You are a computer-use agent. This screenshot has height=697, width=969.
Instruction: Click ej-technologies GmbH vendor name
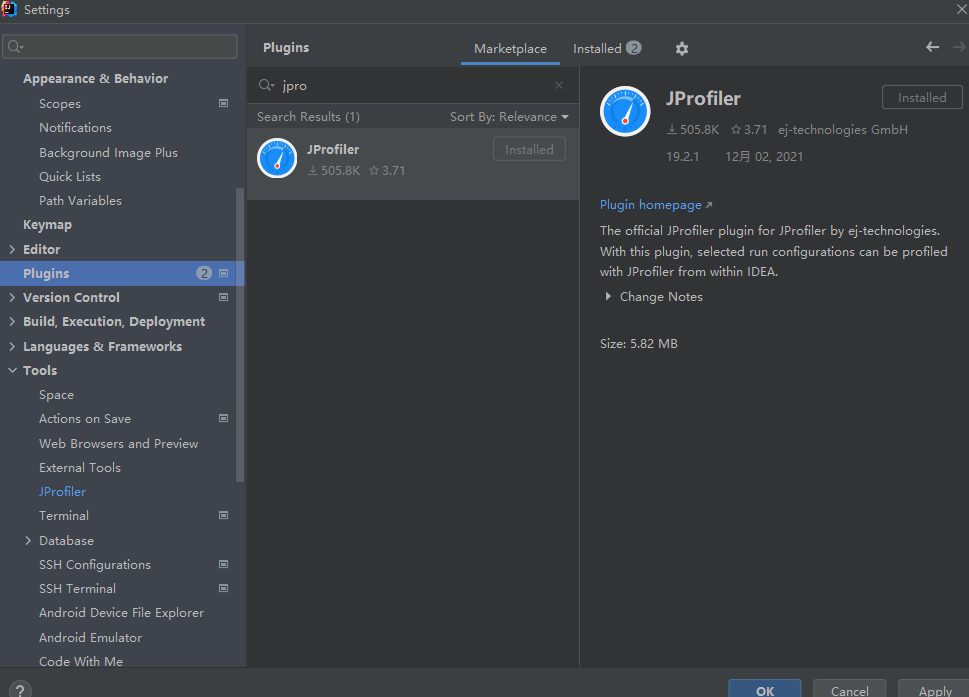(843, 130)
